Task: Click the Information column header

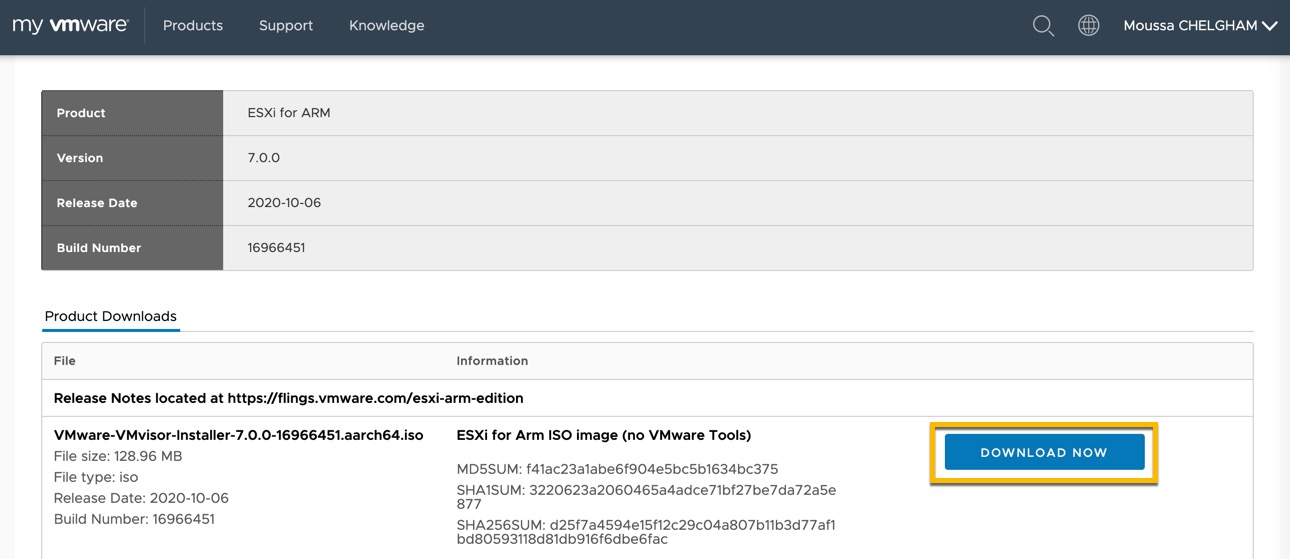Action: pyautogui.click(x=492, y=361)
